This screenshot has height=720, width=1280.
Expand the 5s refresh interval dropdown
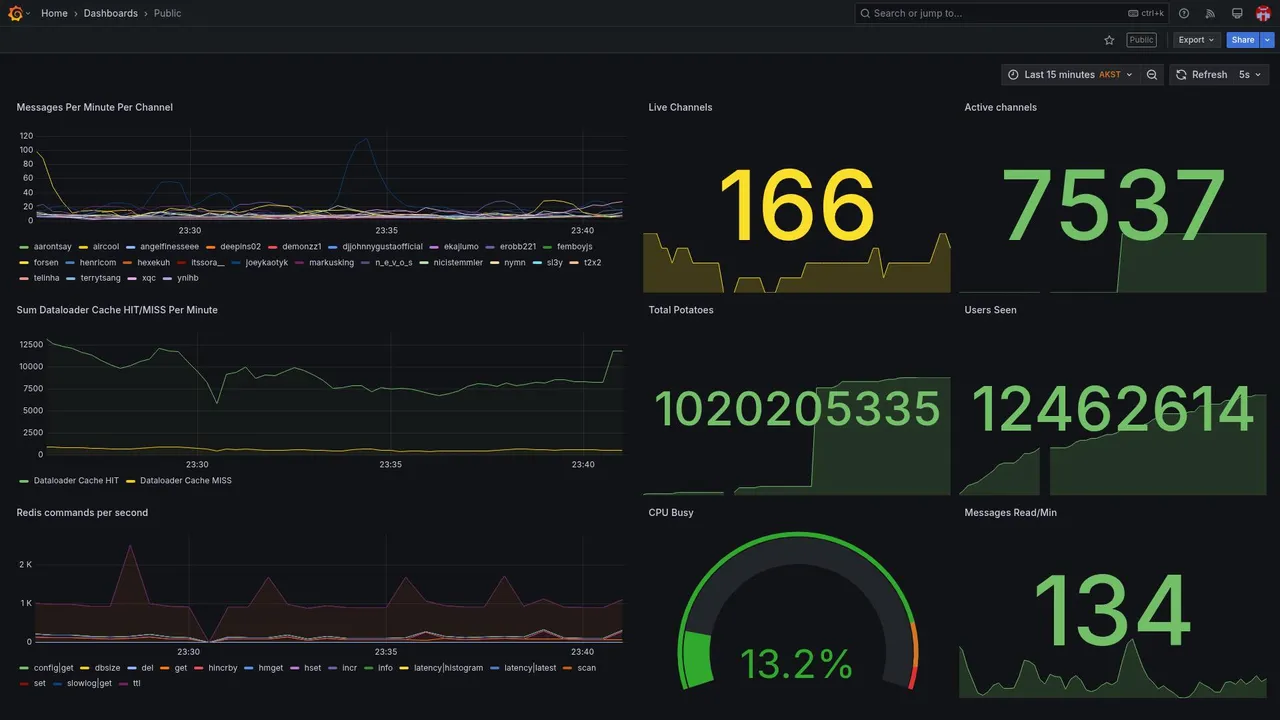[x=1250, y=75]
